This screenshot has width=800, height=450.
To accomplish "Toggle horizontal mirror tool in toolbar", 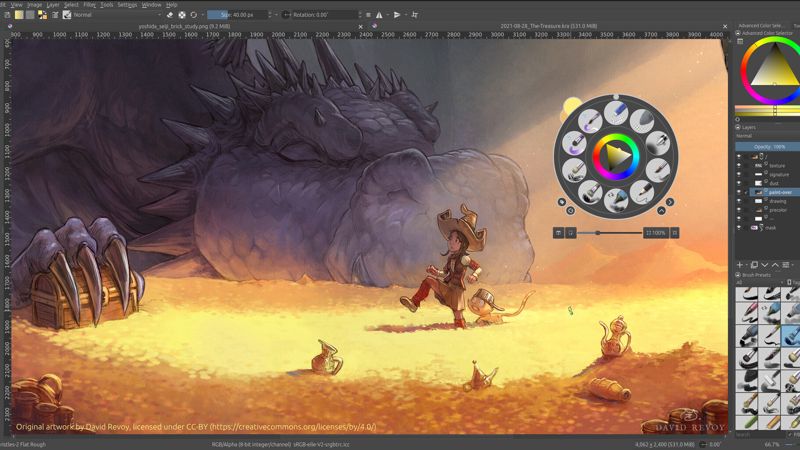I will [x=379, y=15].
